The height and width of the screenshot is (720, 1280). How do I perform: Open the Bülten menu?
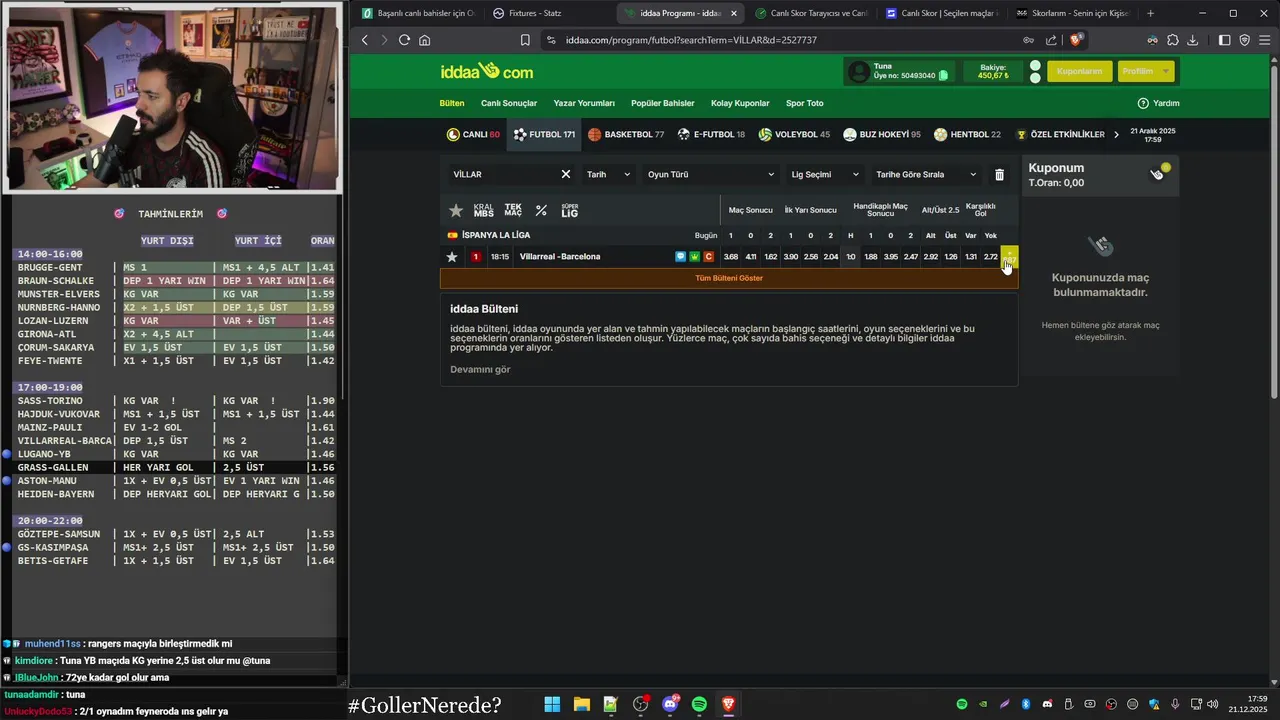click(x=452, y=103)
